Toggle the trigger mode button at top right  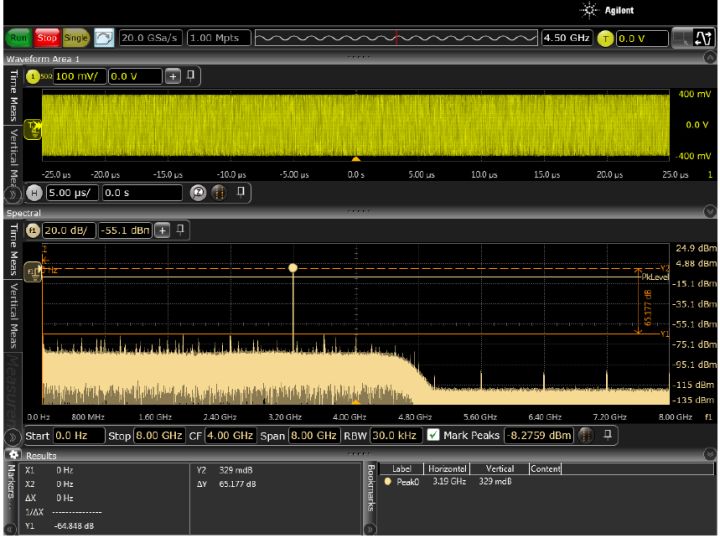click(x=703, y=38)
